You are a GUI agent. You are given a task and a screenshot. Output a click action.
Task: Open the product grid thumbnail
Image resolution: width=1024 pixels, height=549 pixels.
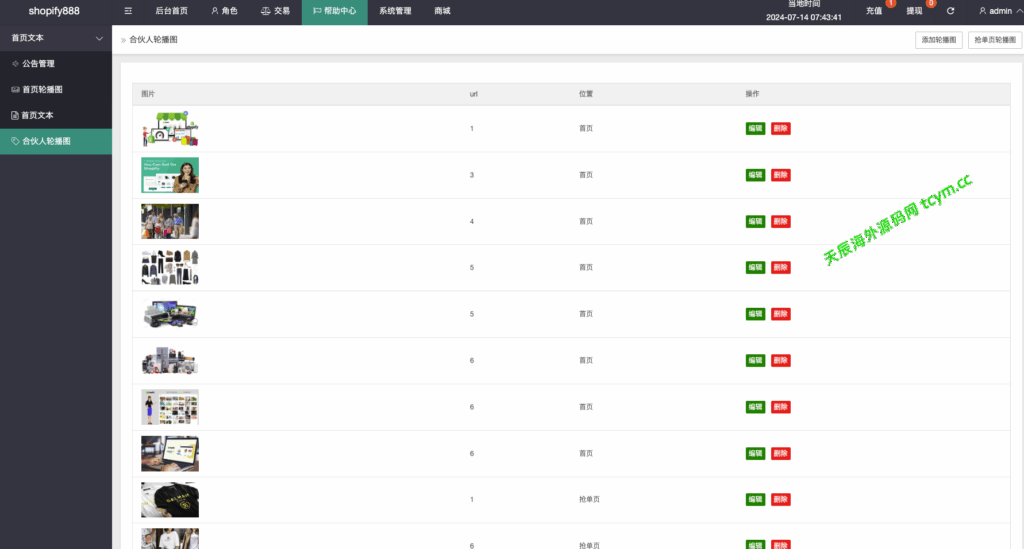pos(170,407)
